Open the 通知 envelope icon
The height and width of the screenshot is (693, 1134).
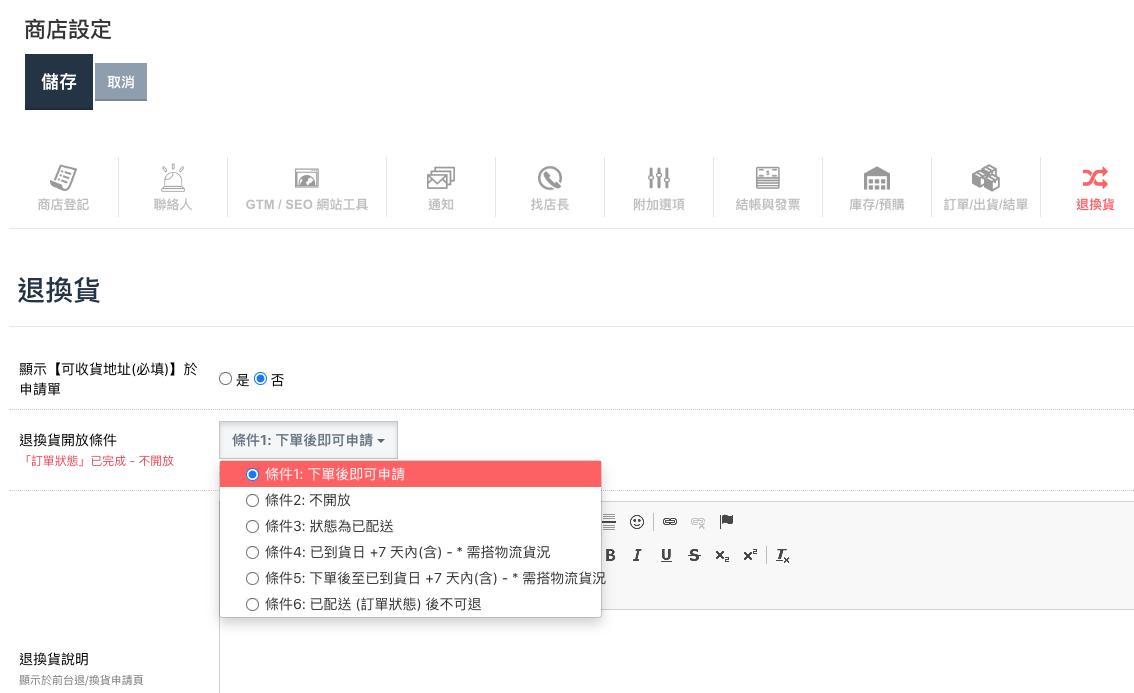click(440, 178)
